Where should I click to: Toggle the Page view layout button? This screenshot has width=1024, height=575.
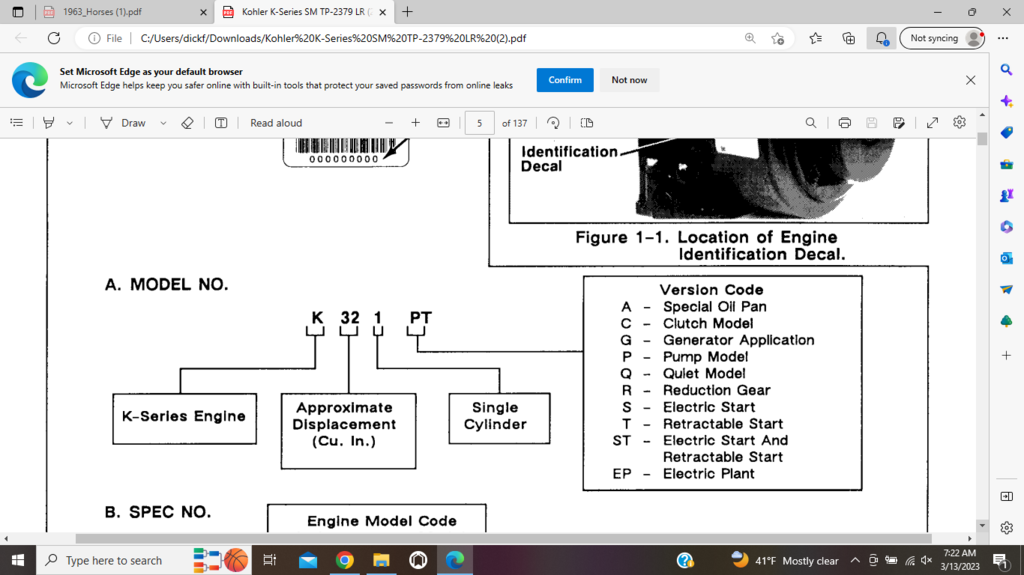[x=587, y=123]
